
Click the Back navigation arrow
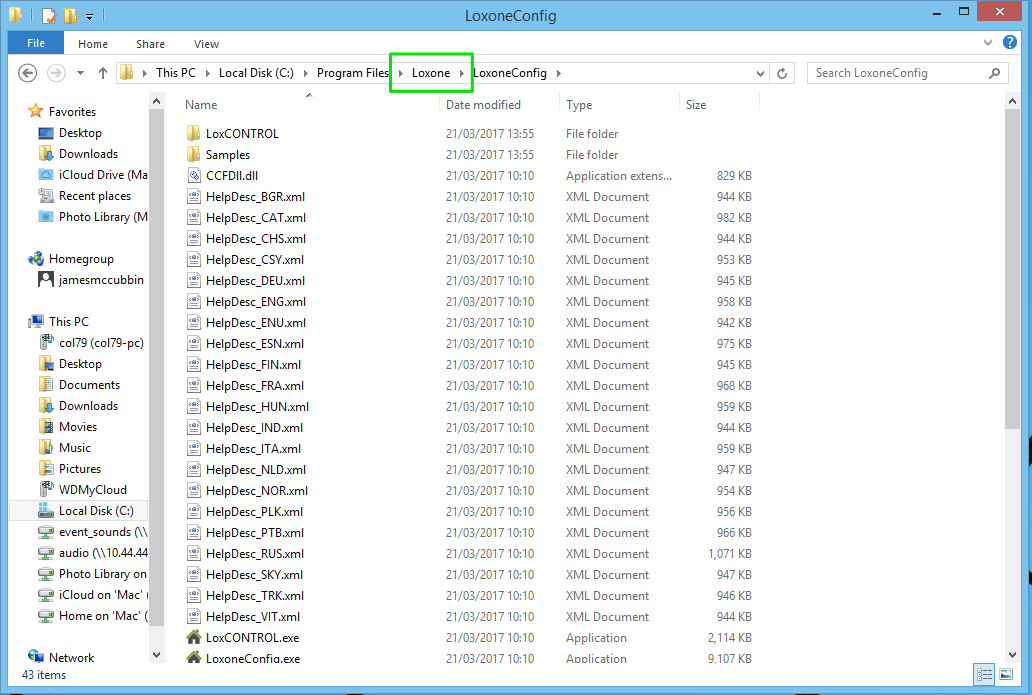27,73
